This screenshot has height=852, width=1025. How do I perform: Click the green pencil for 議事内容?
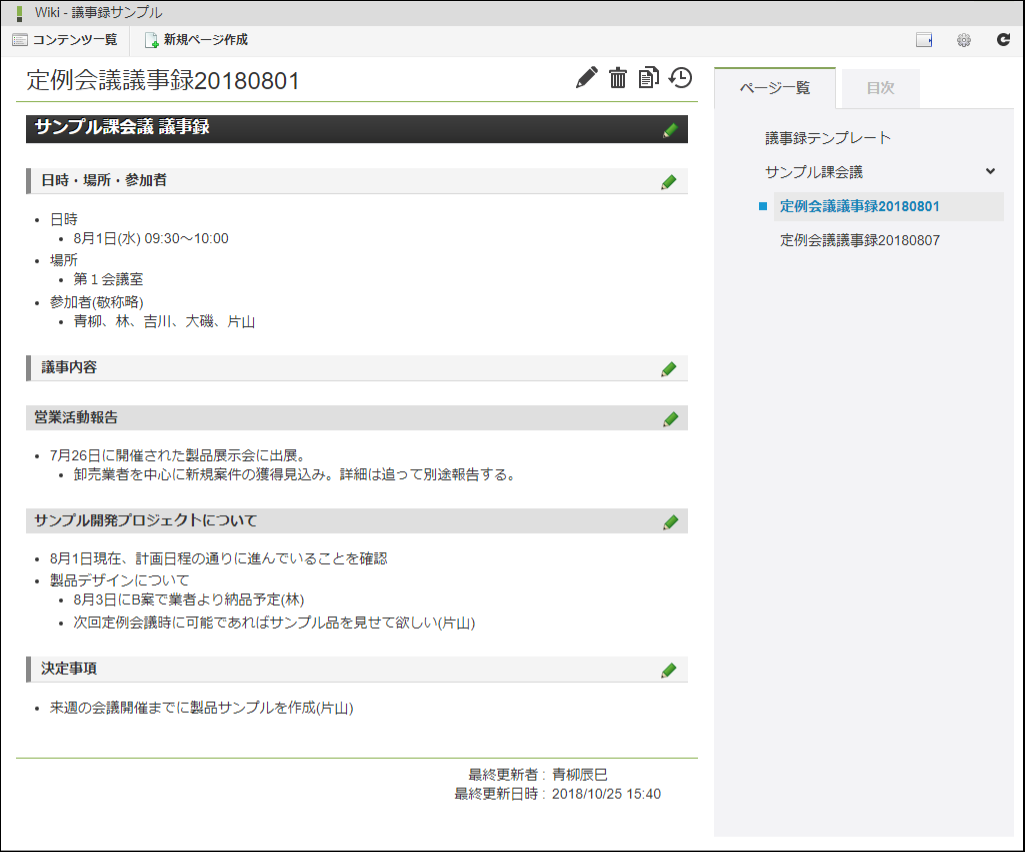click(x=669, y=369)
